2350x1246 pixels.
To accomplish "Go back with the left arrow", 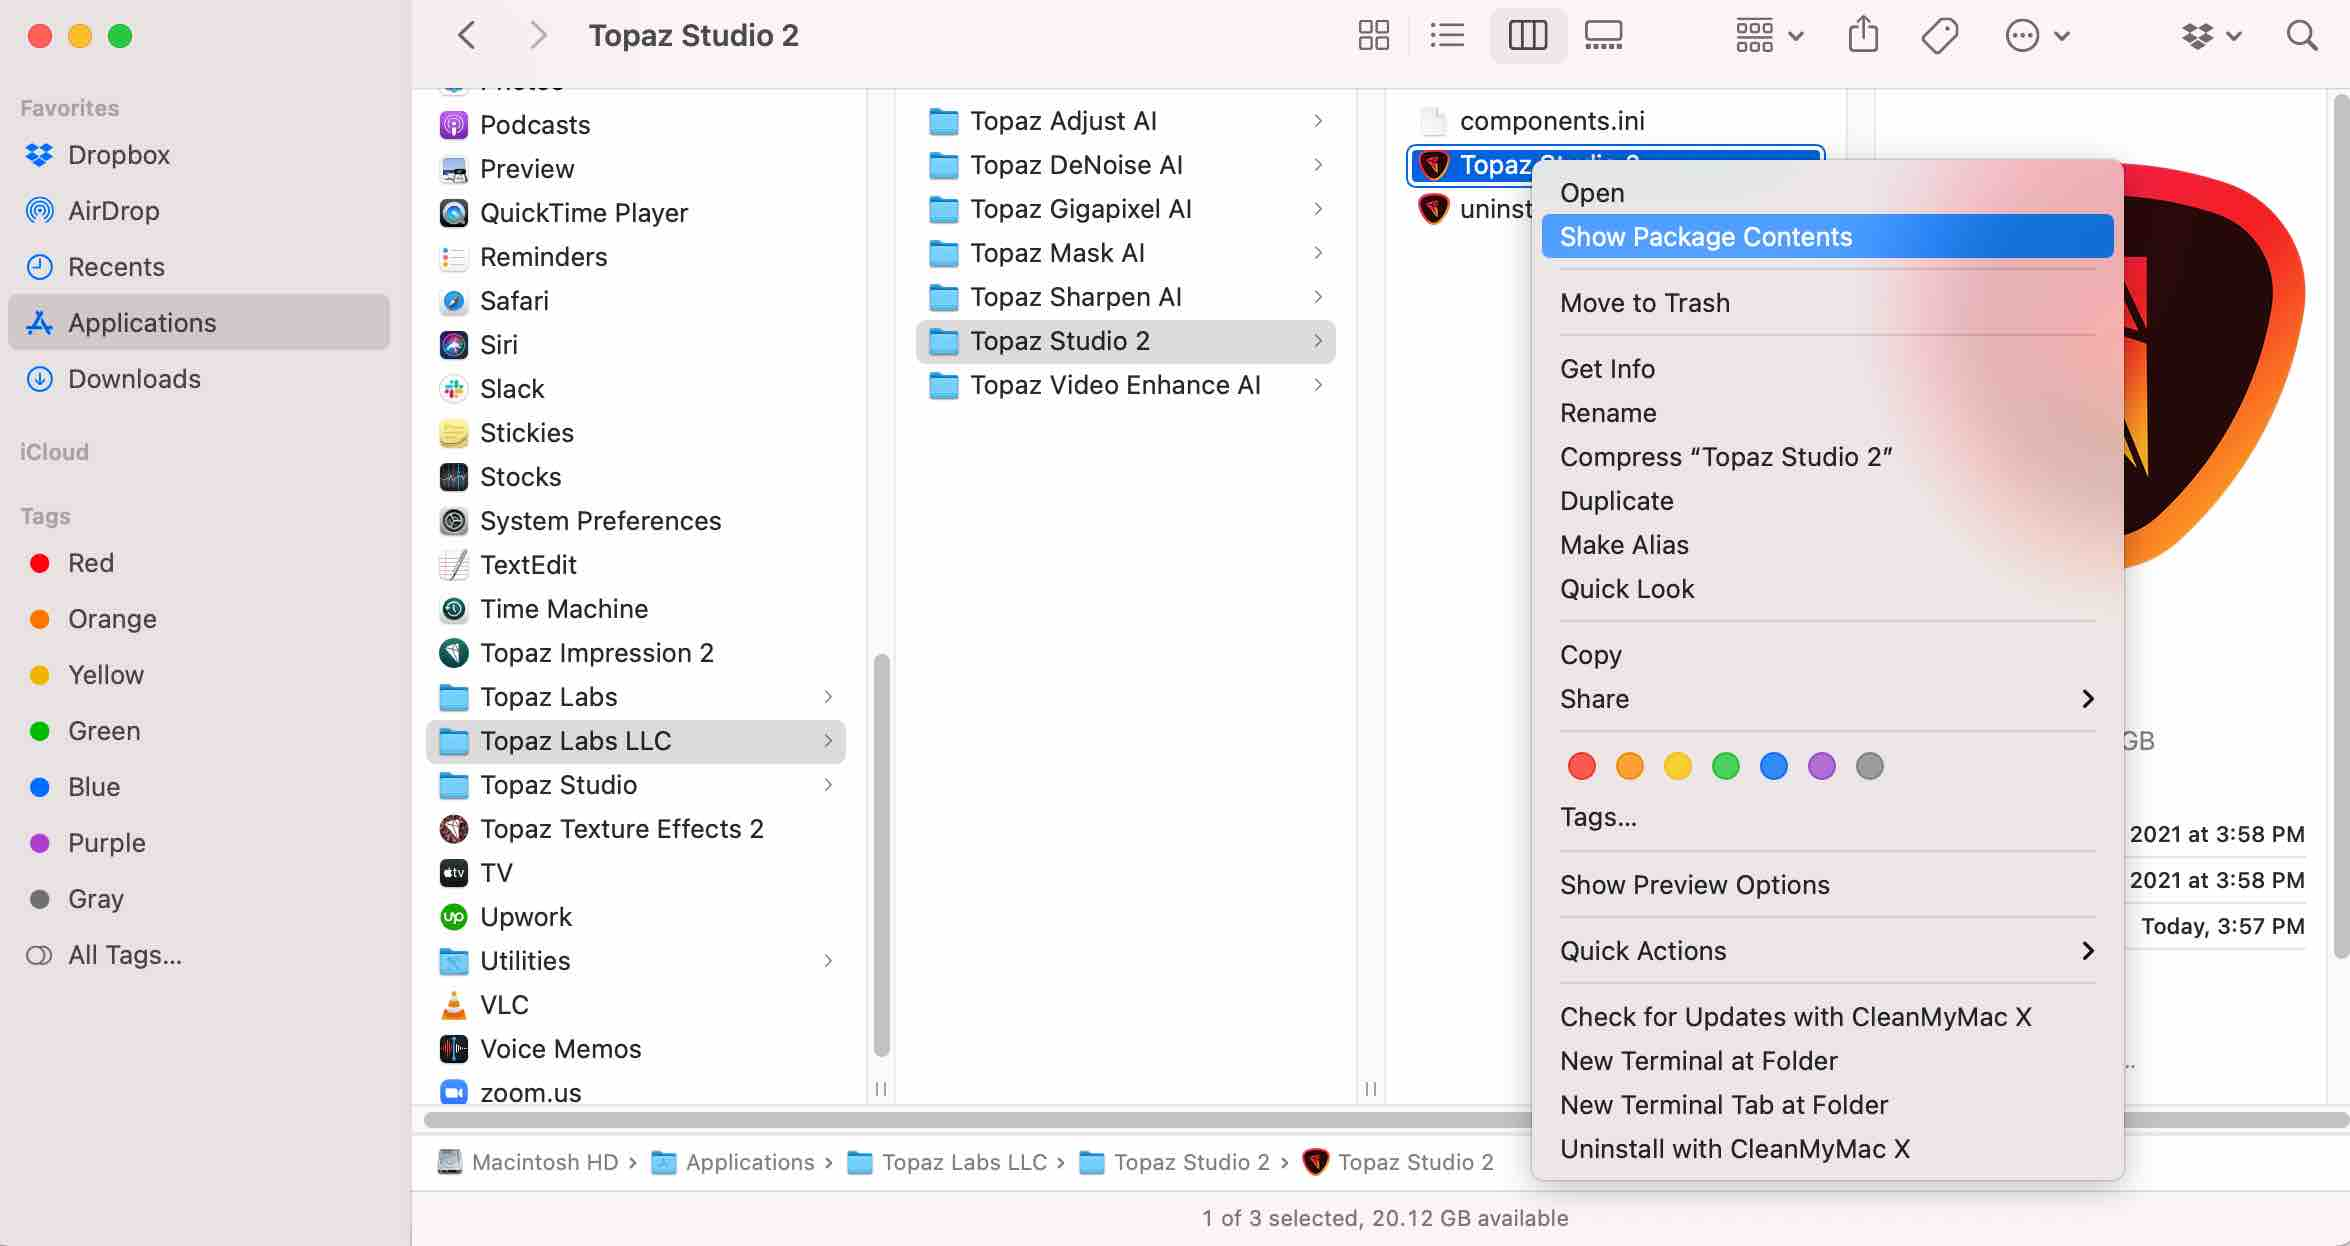I will (467, 36).
